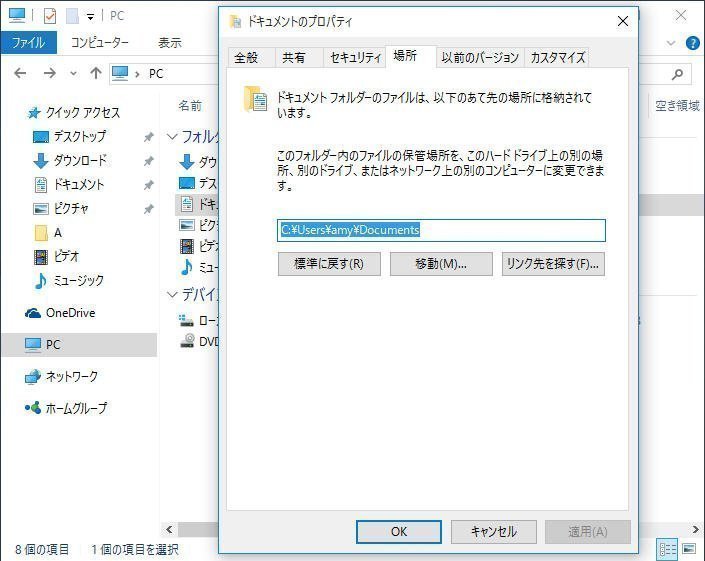Viewport: 705px width, 561px height.
Task: Open the カスタマイズ tab
Action: click(557, 58)
